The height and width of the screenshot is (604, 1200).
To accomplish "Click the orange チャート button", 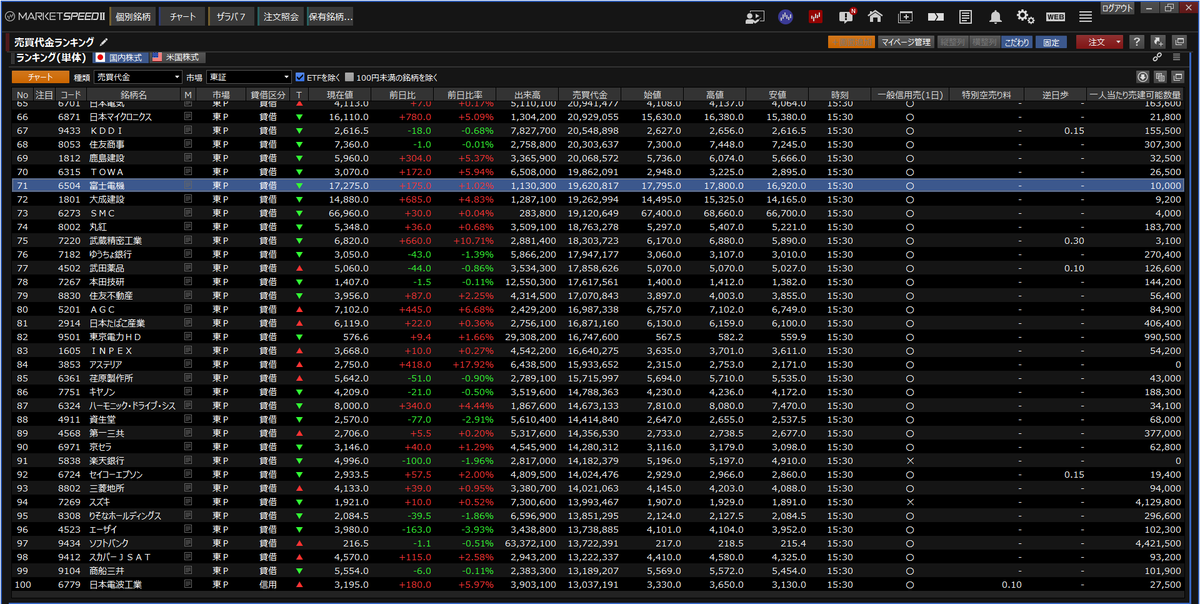I will click(x=41, y=77).
